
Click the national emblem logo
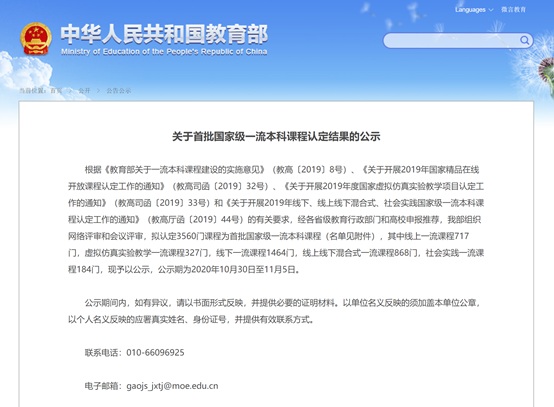(36, 39)
